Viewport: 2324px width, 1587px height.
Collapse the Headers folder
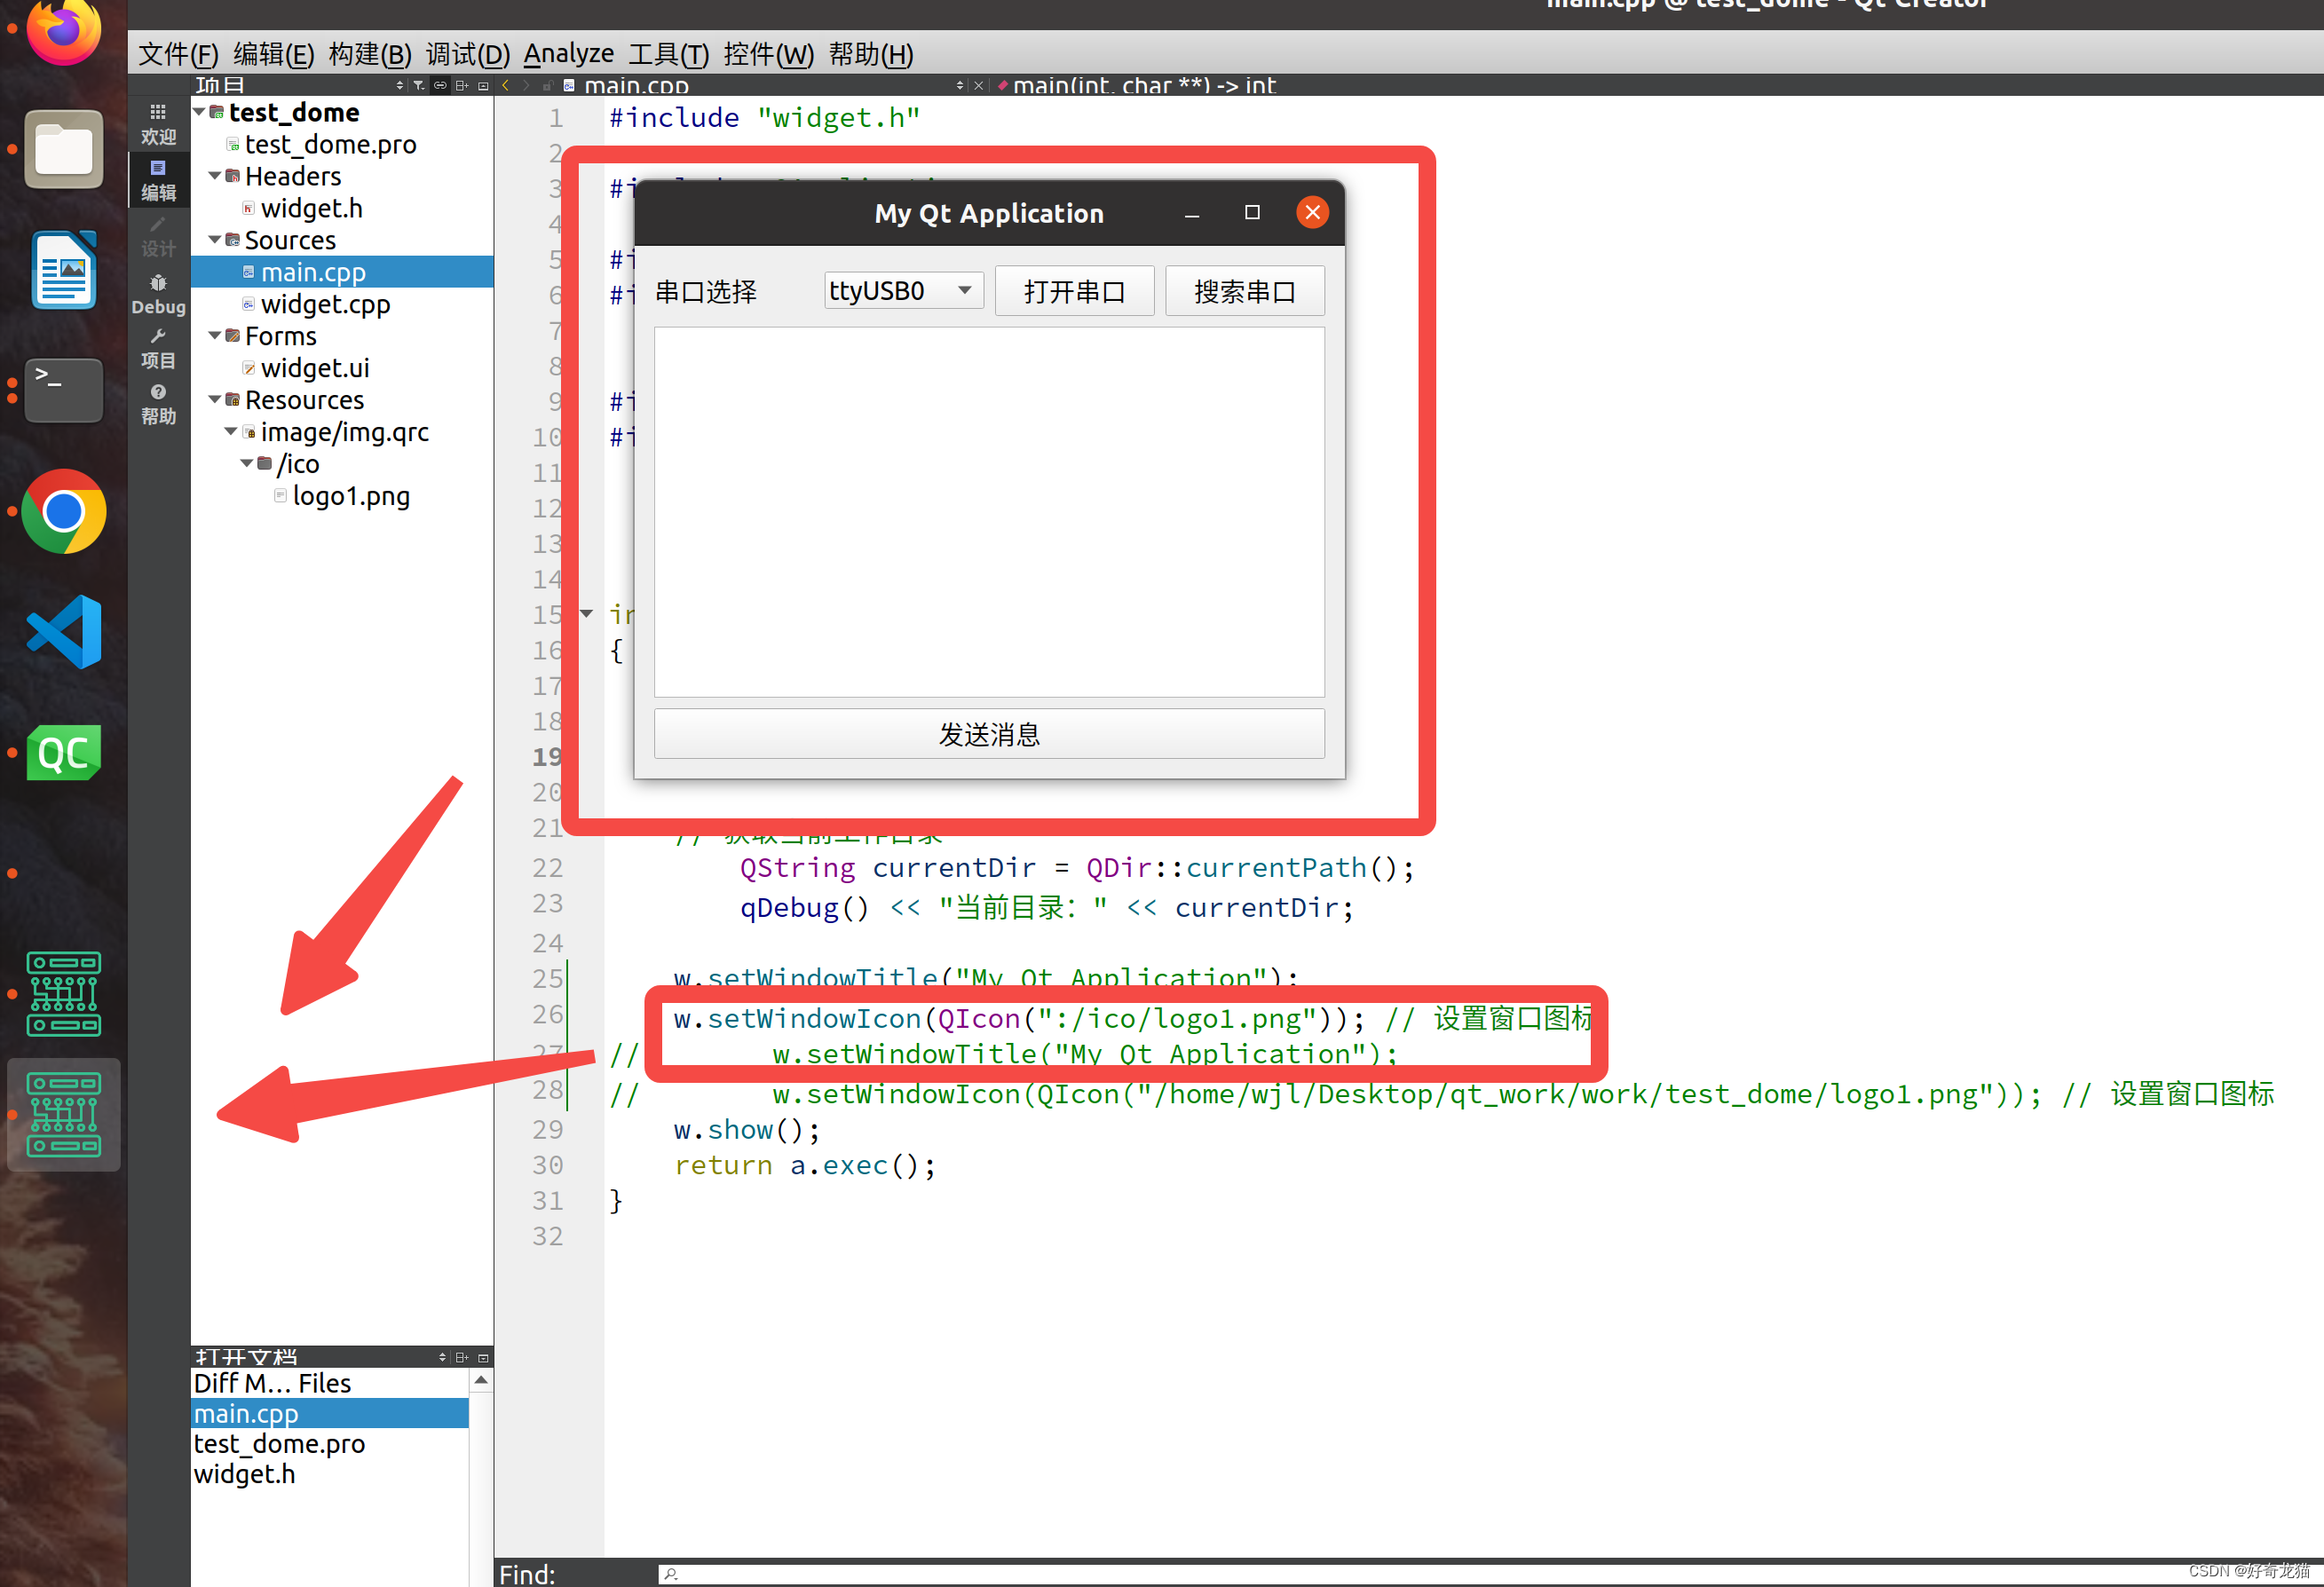pos(215,176)
